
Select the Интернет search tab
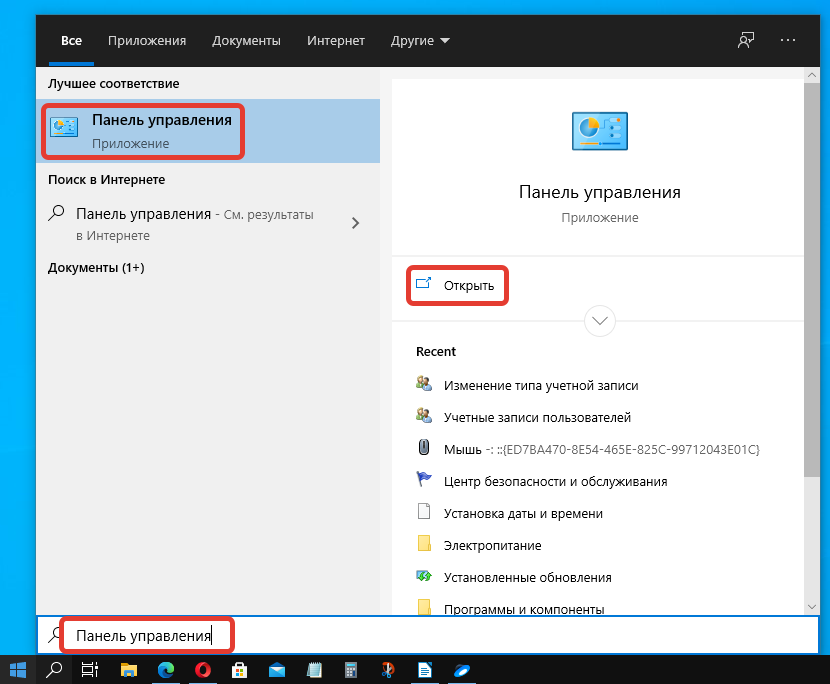(336, 41)
